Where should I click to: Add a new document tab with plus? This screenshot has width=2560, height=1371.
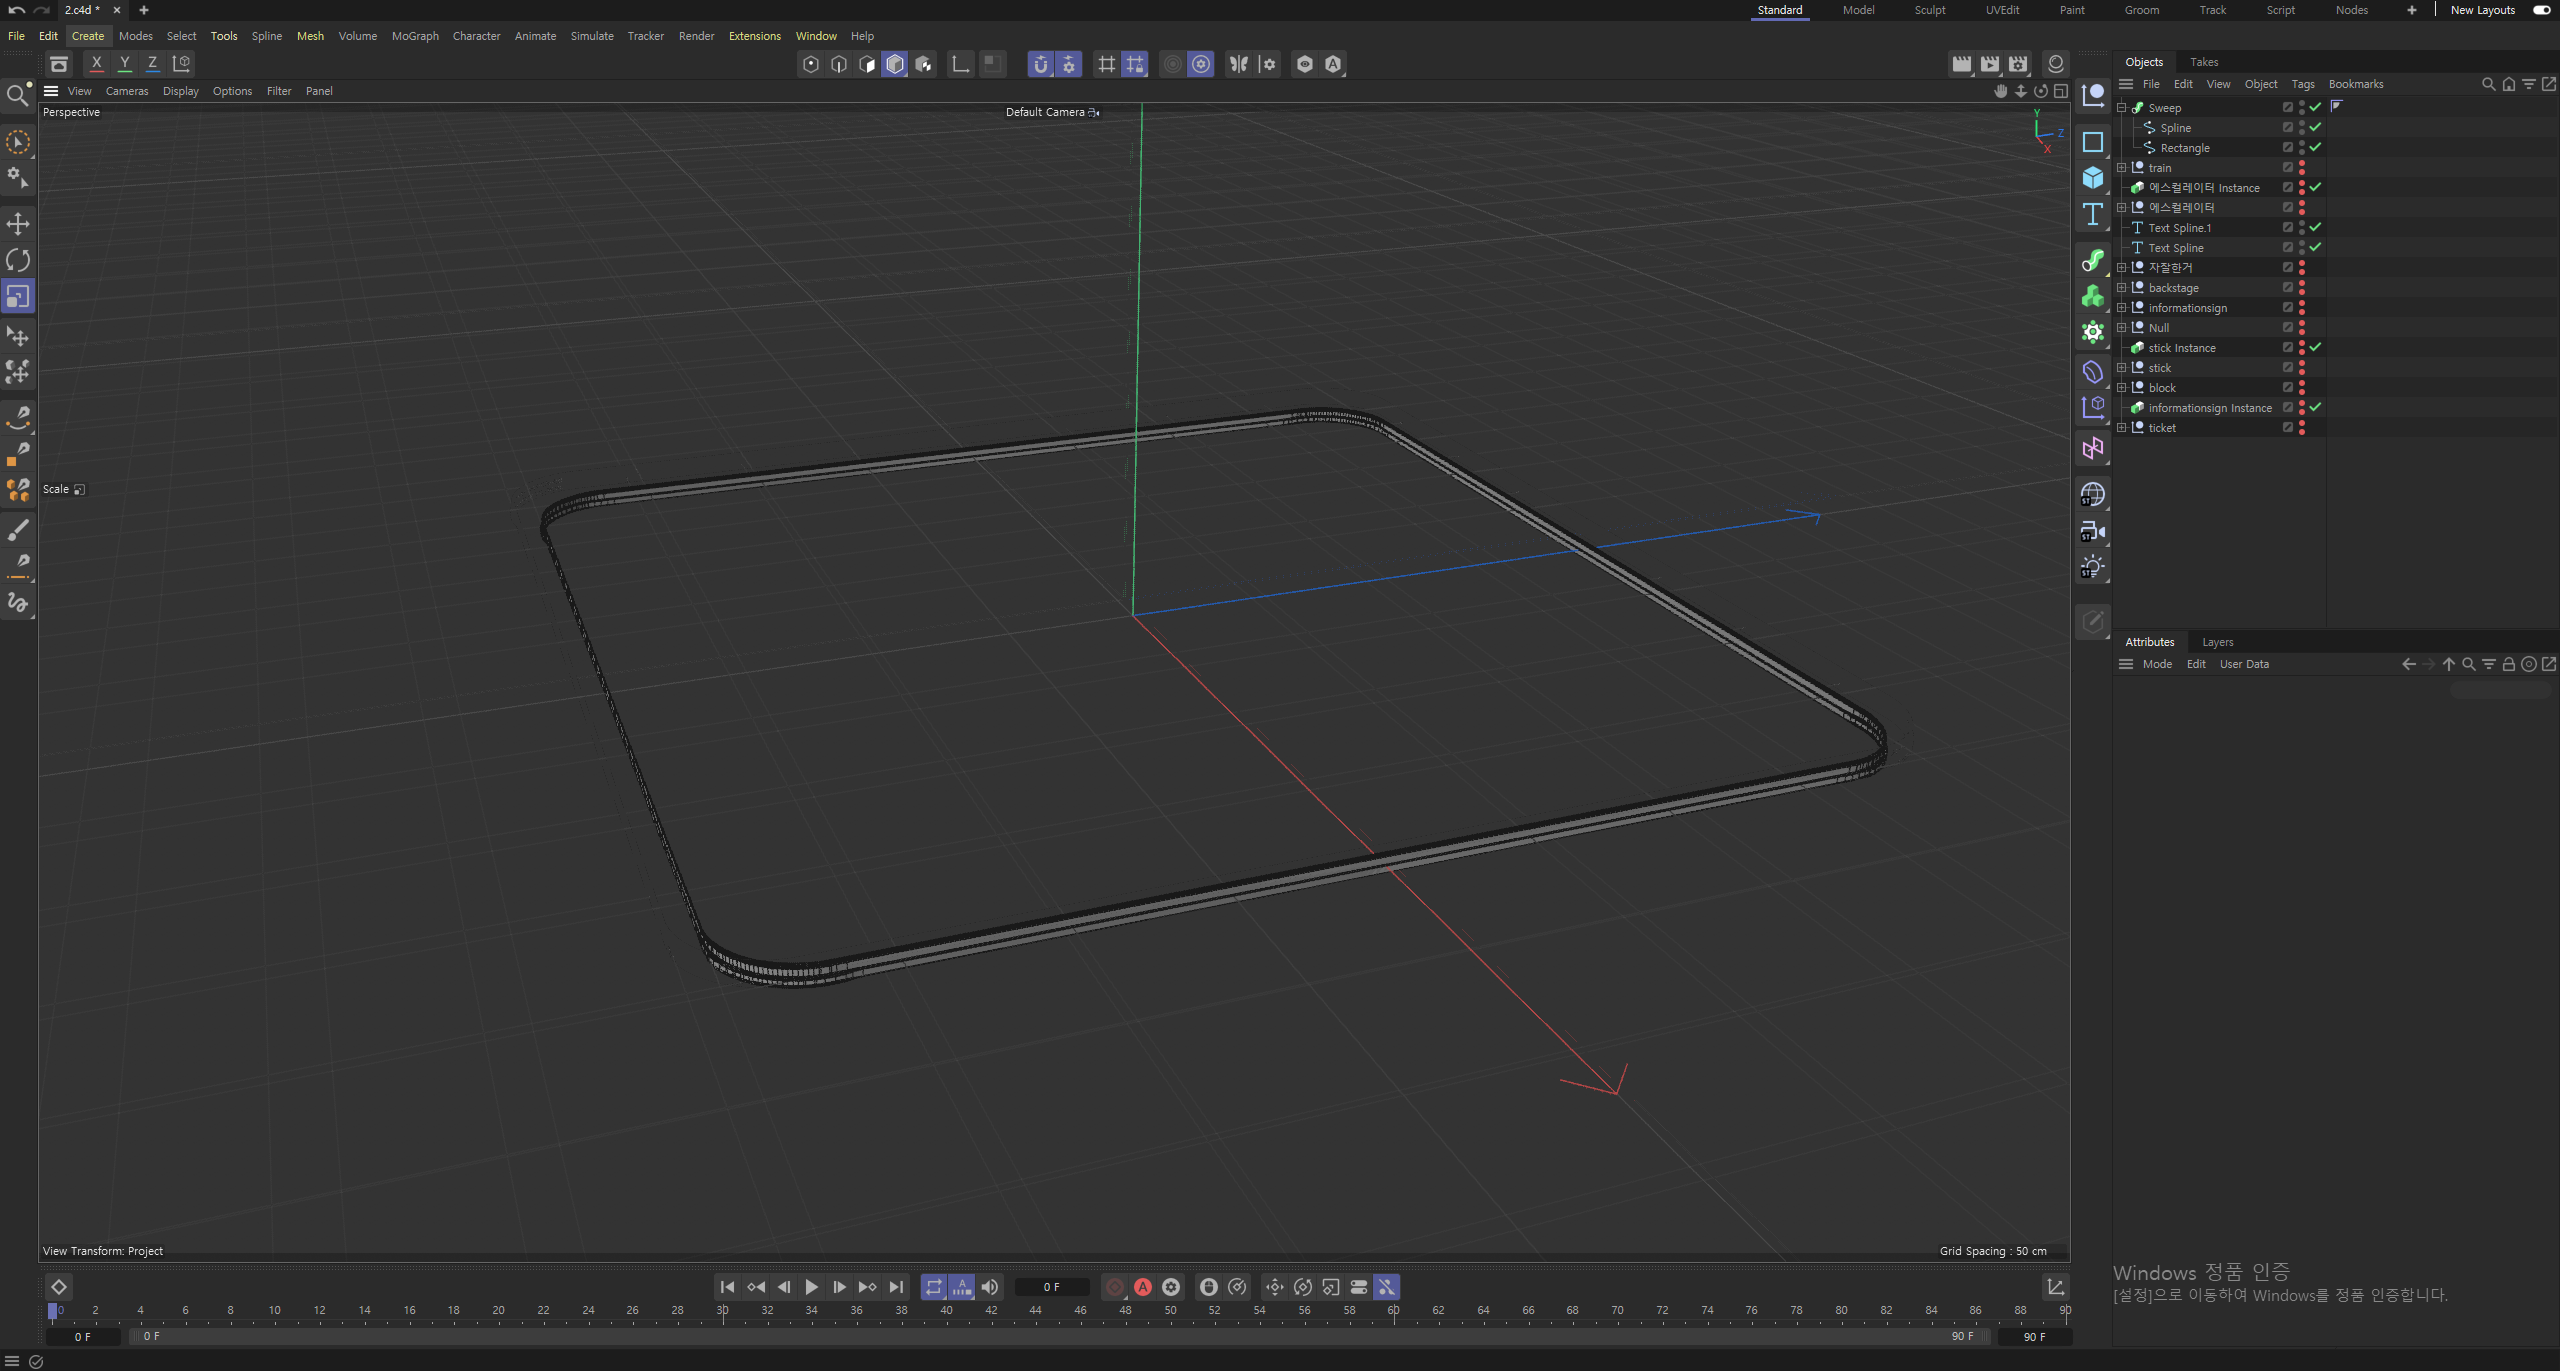click(x=144, y=10)
